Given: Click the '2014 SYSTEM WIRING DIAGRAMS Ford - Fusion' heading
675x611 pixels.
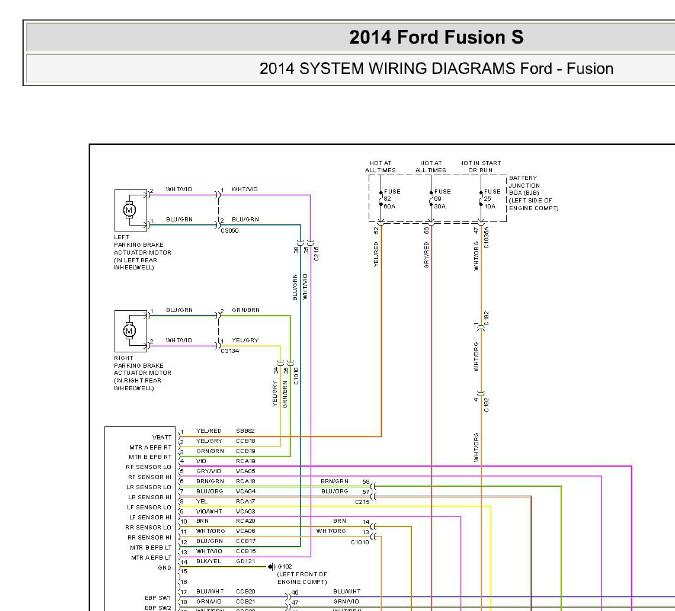Looking at the screenshot, I should tap(436, 69).
